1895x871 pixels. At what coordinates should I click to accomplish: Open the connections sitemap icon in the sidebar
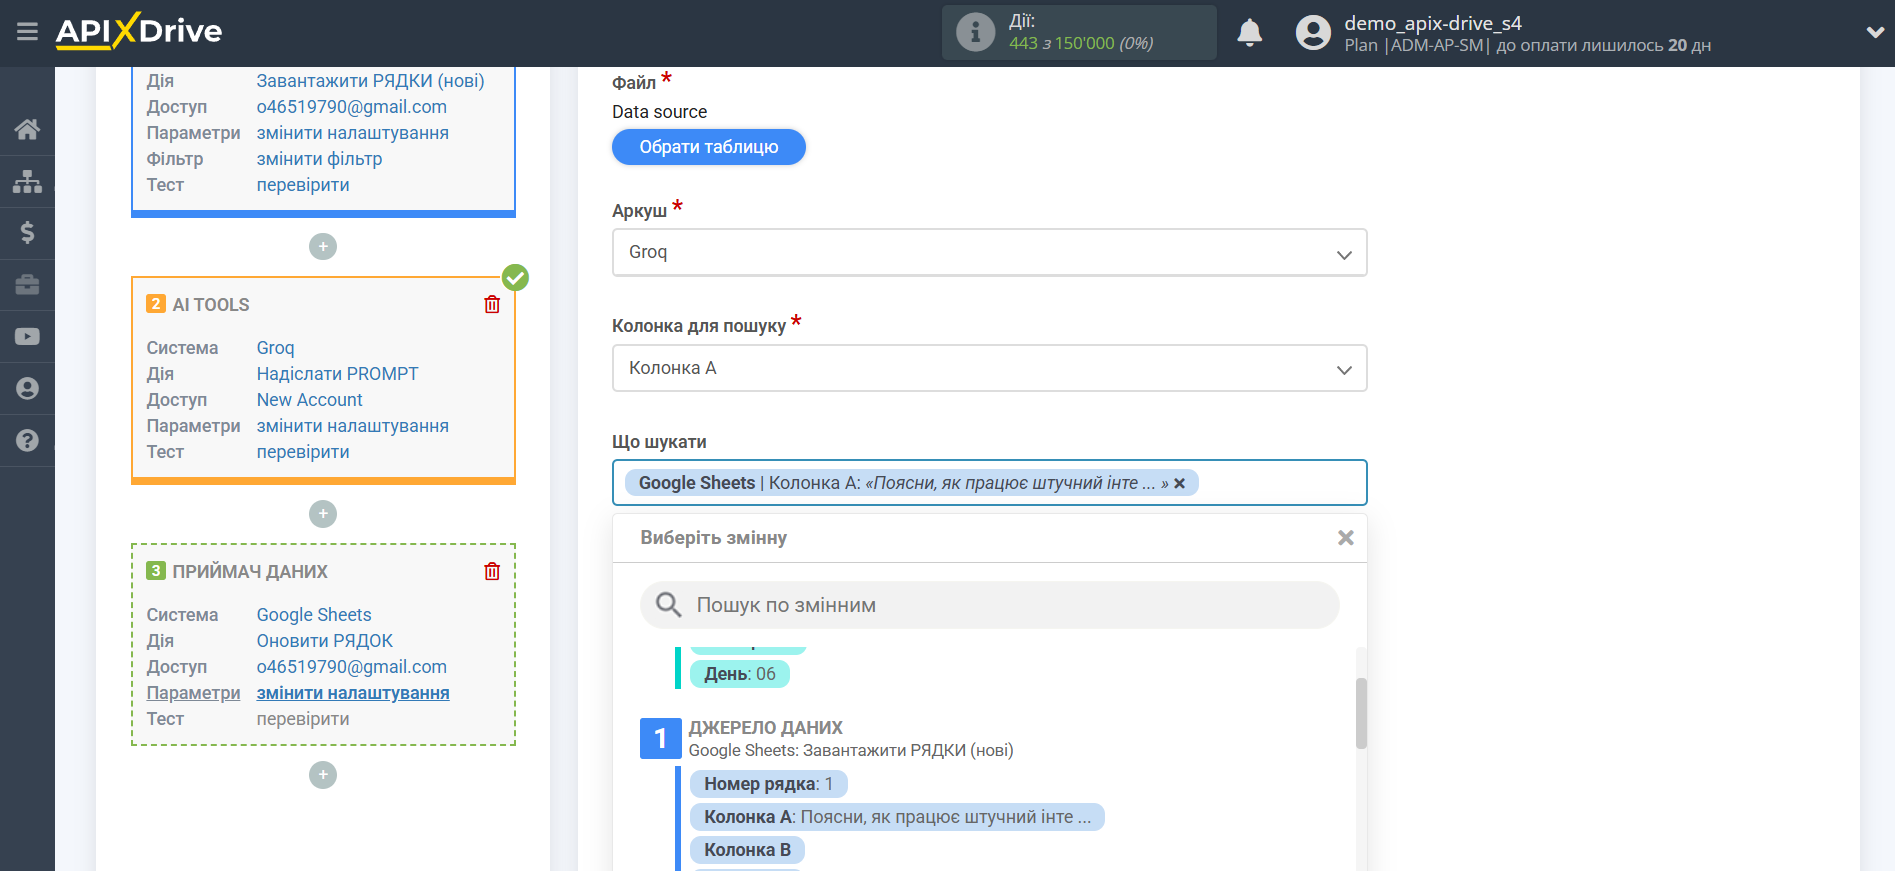(x=27, y=181)
